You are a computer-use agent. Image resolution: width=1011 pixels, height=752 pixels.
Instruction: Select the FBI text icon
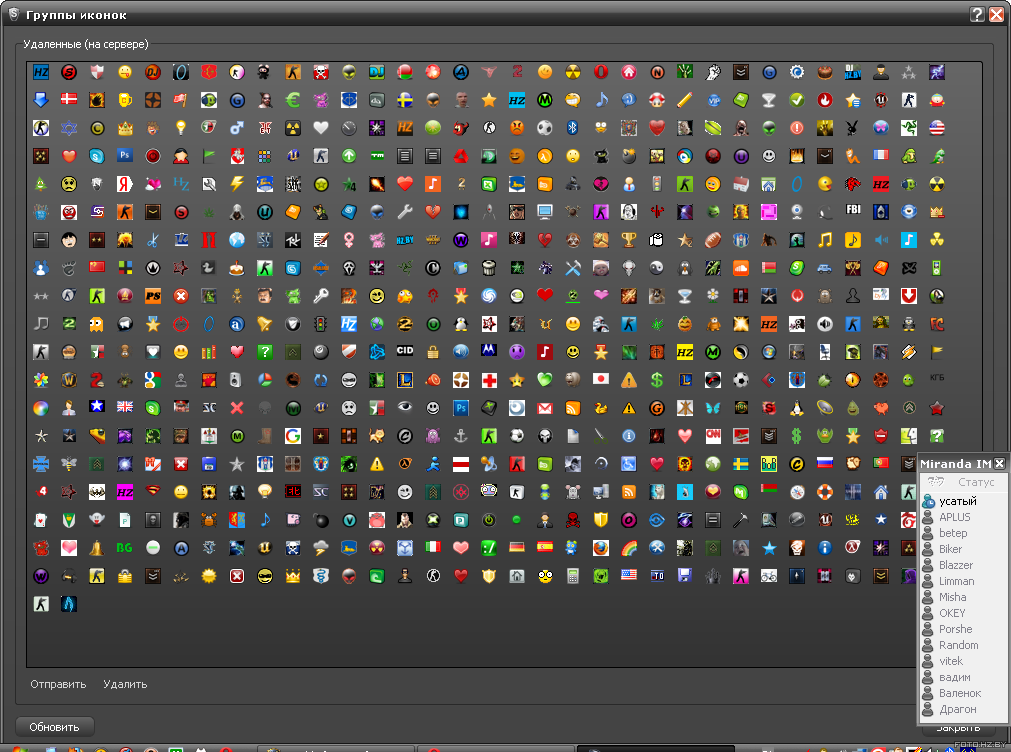pos(852,212)
